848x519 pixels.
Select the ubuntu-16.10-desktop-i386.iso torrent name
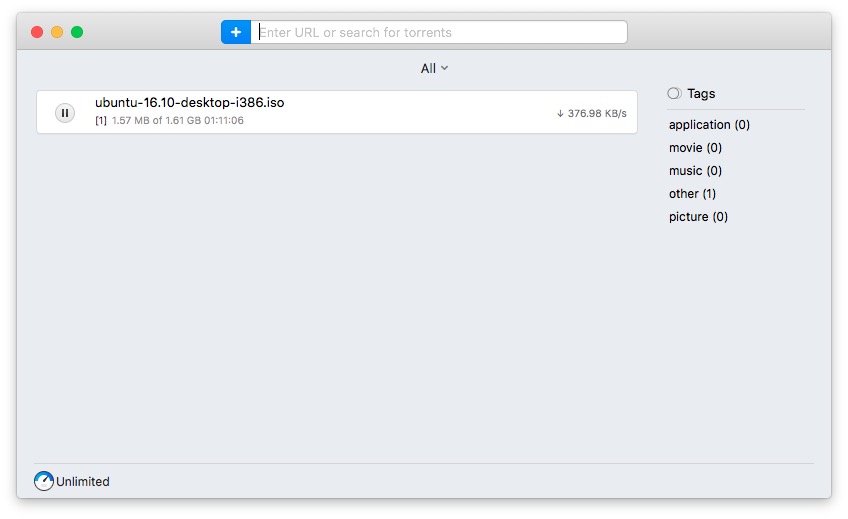[190, 102]
